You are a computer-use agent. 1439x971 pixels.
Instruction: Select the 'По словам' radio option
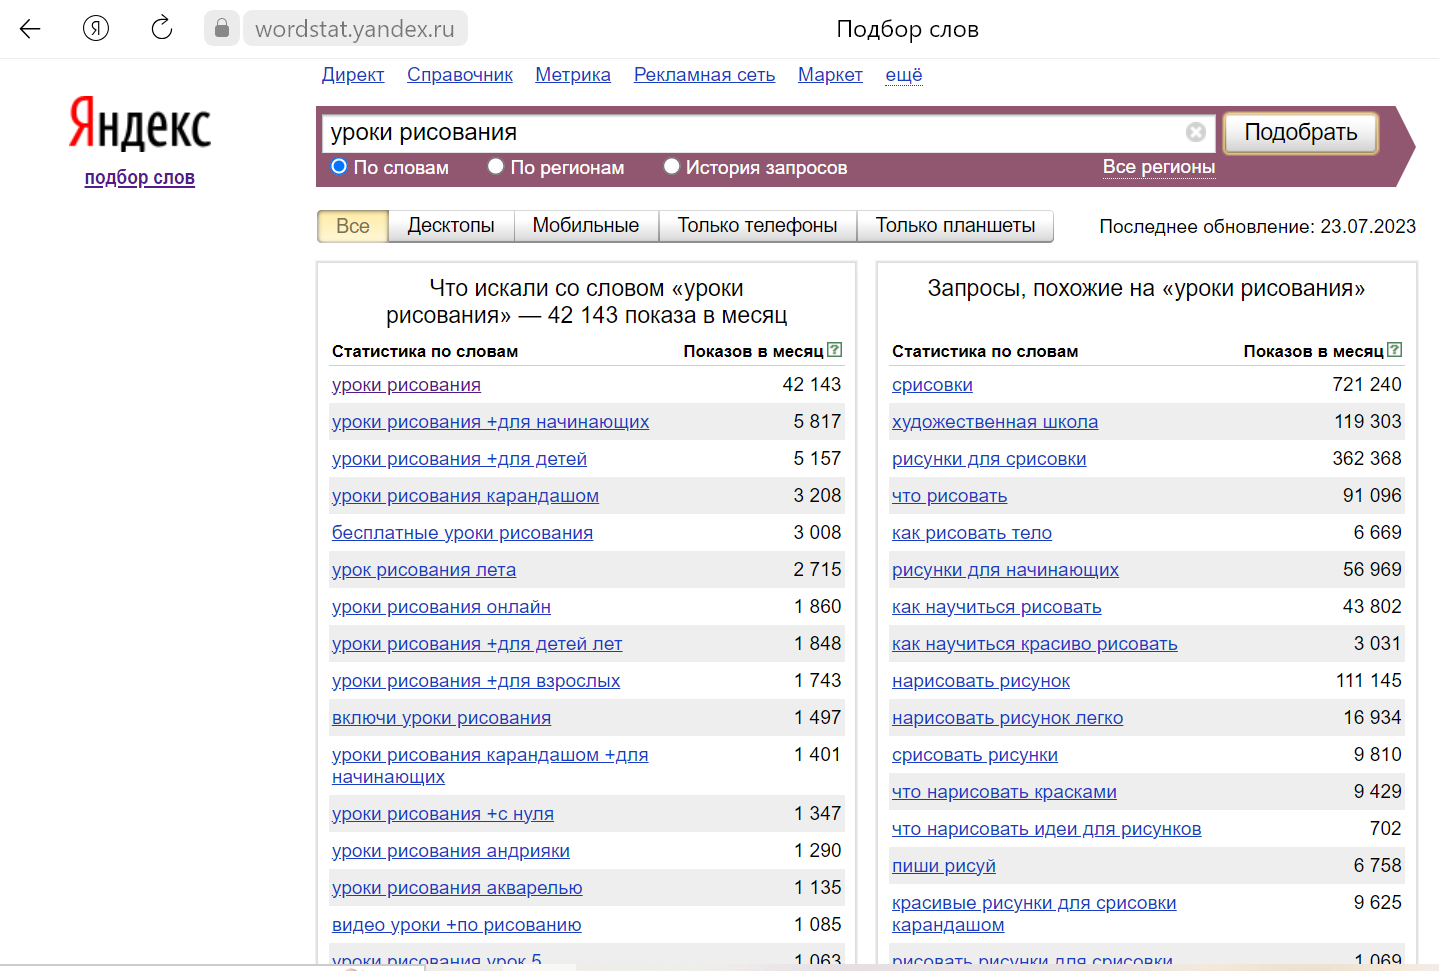point(339,166)
